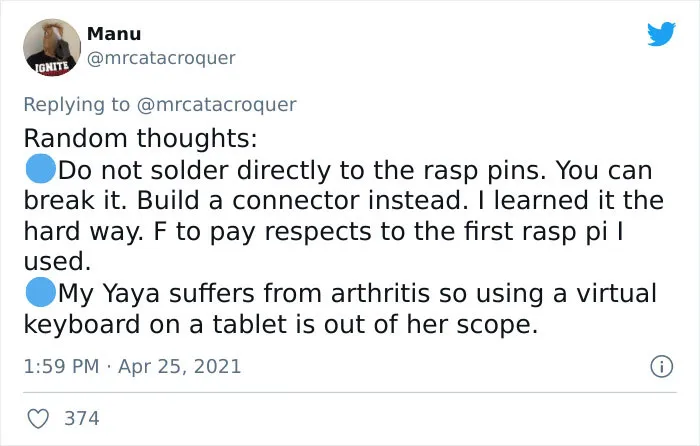Click the first blue circle bullet emoji

coord(40,169)
